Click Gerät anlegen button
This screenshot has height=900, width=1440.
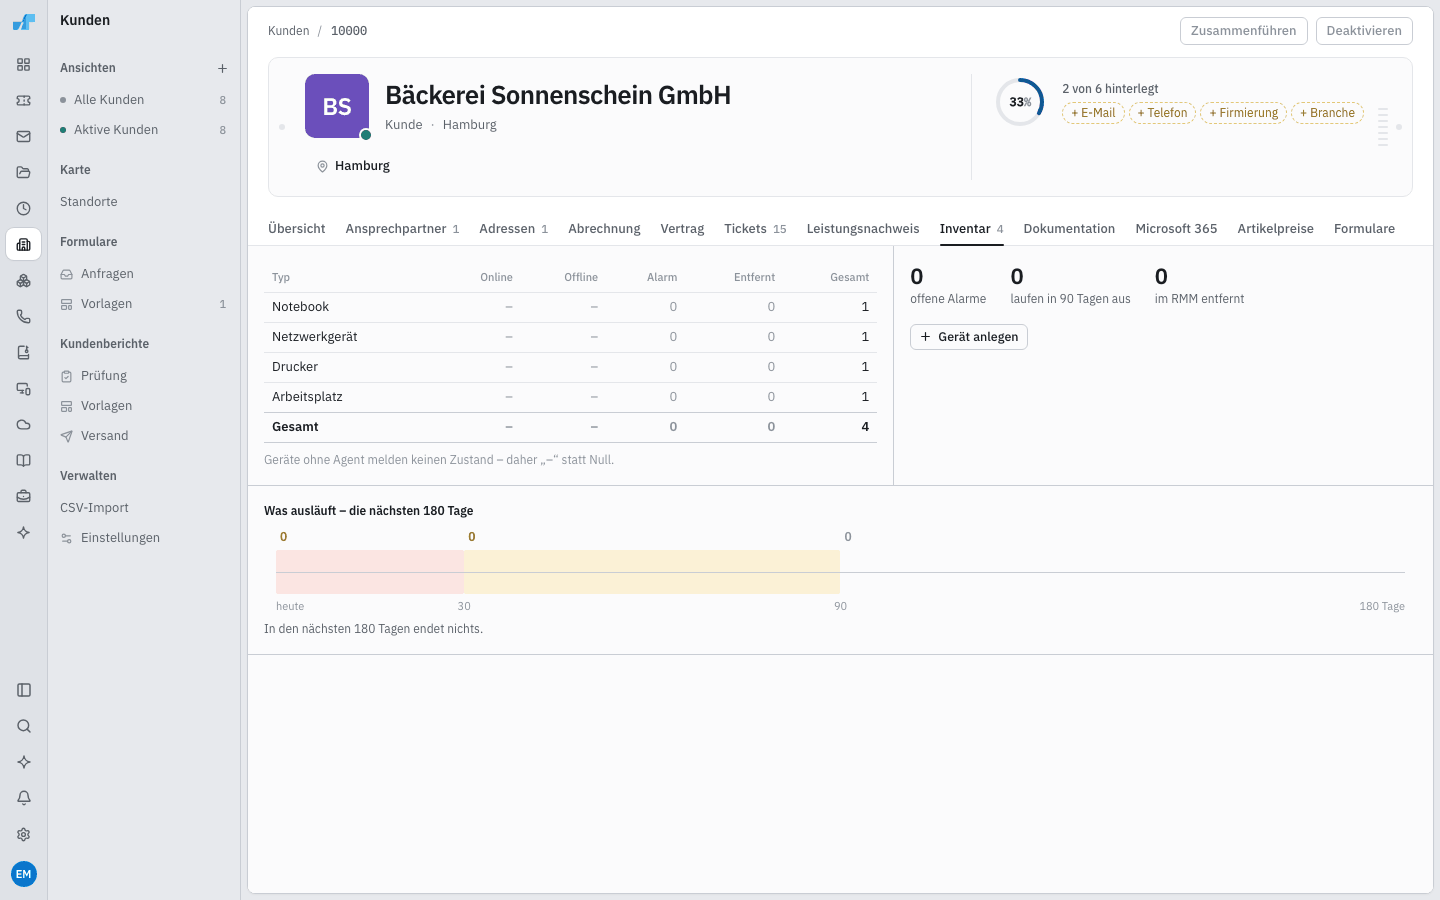969,337
